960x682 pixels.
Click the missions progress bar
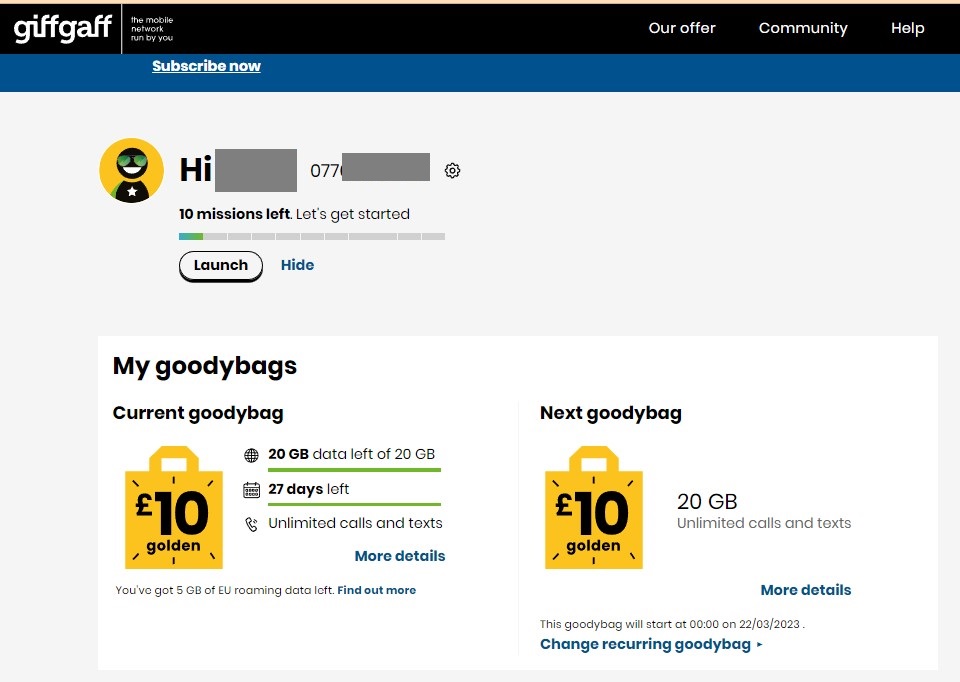(x=312, y=236)
